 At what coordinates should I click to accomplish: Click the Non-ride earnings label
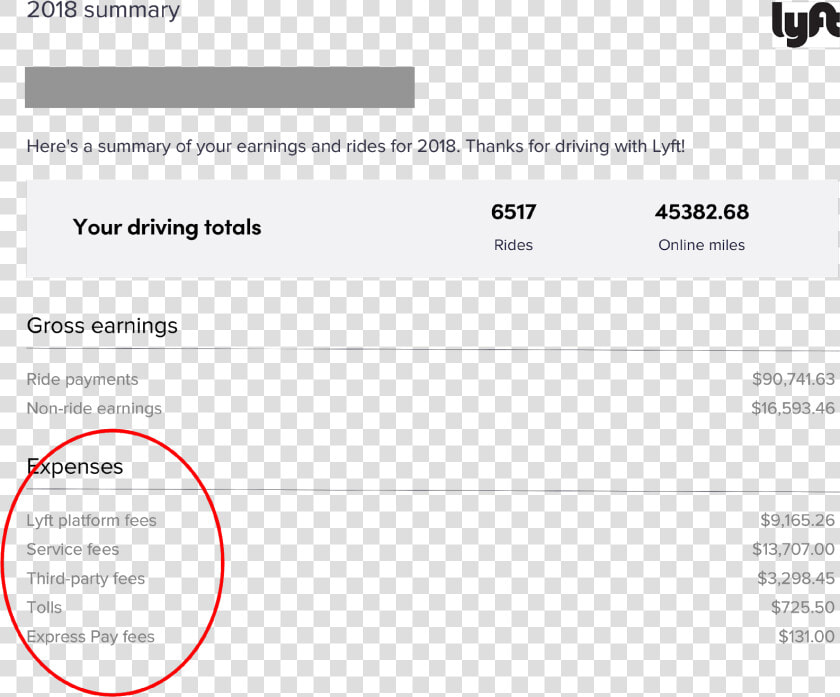click(94, 408)
